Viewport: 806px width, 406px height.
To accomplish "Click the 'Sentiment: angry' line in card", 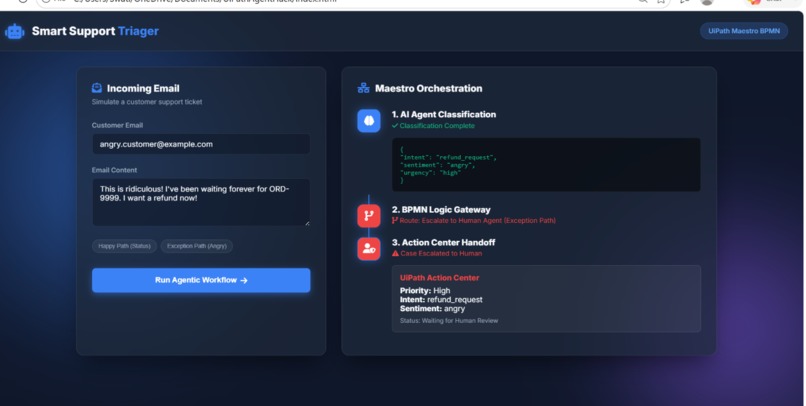I will 432,309.
